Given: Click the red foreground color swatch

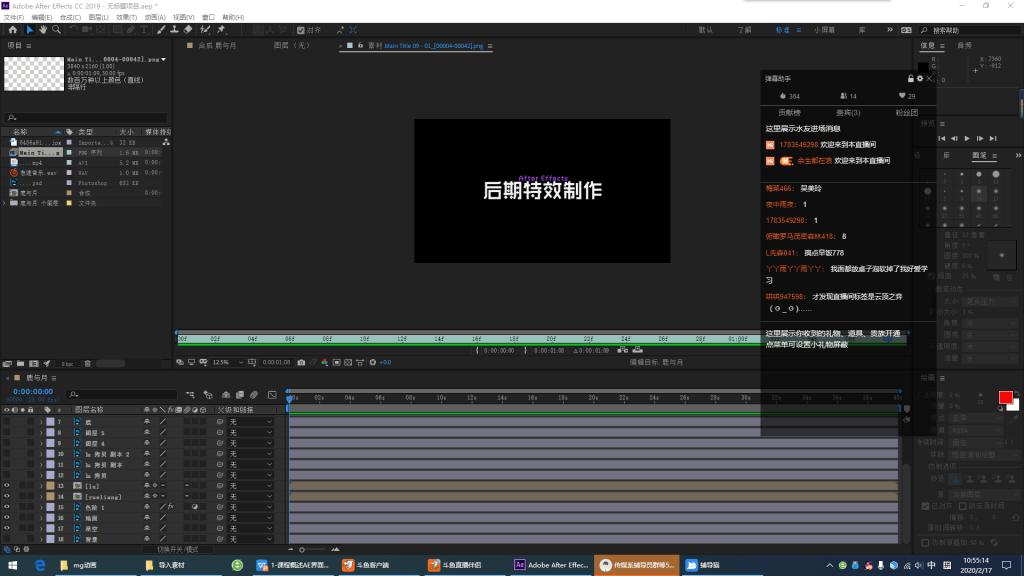Looking at the screenshot, I should tap(1005, 398).
